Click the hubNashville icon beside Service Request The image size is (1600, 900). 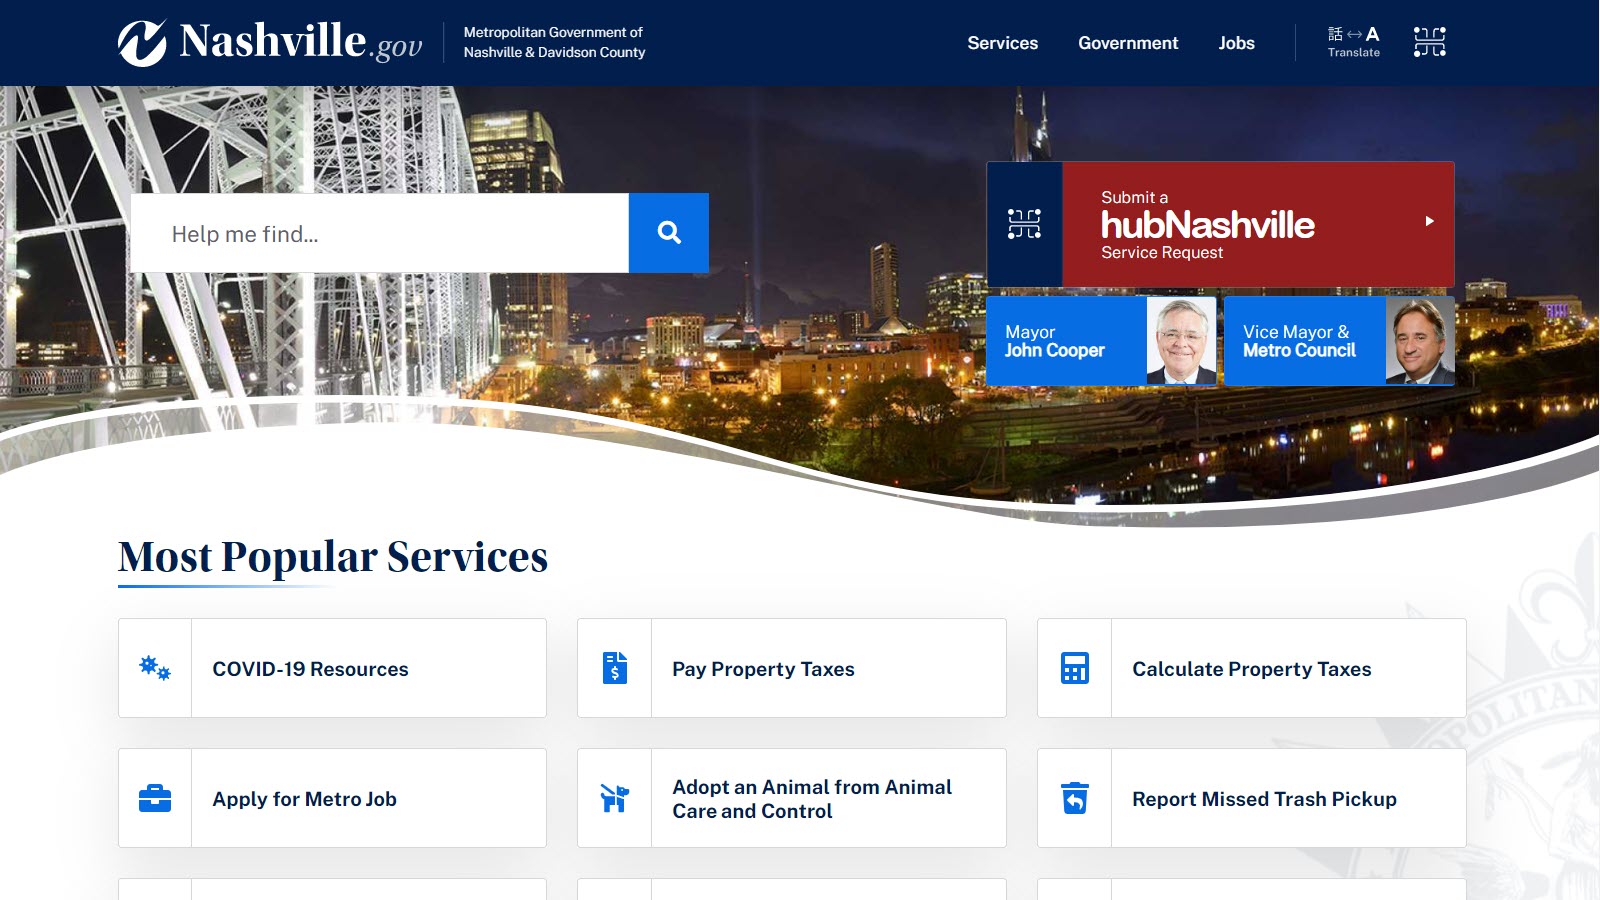(1024, 224)
